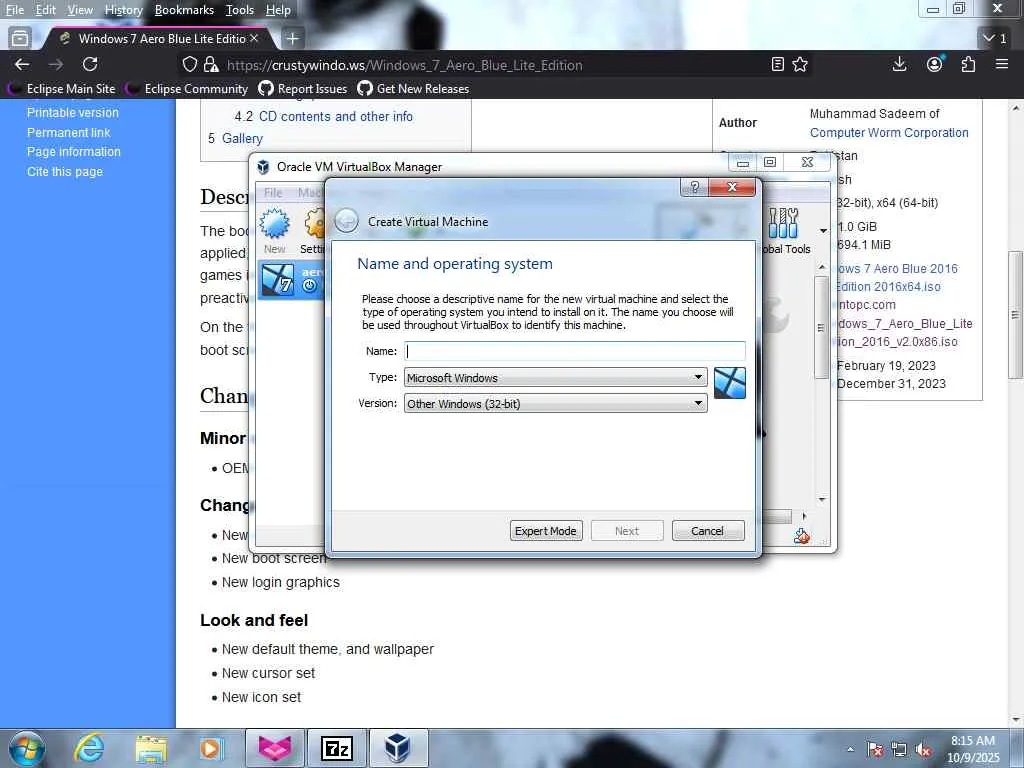Click Firefox reload page icon

90,64
